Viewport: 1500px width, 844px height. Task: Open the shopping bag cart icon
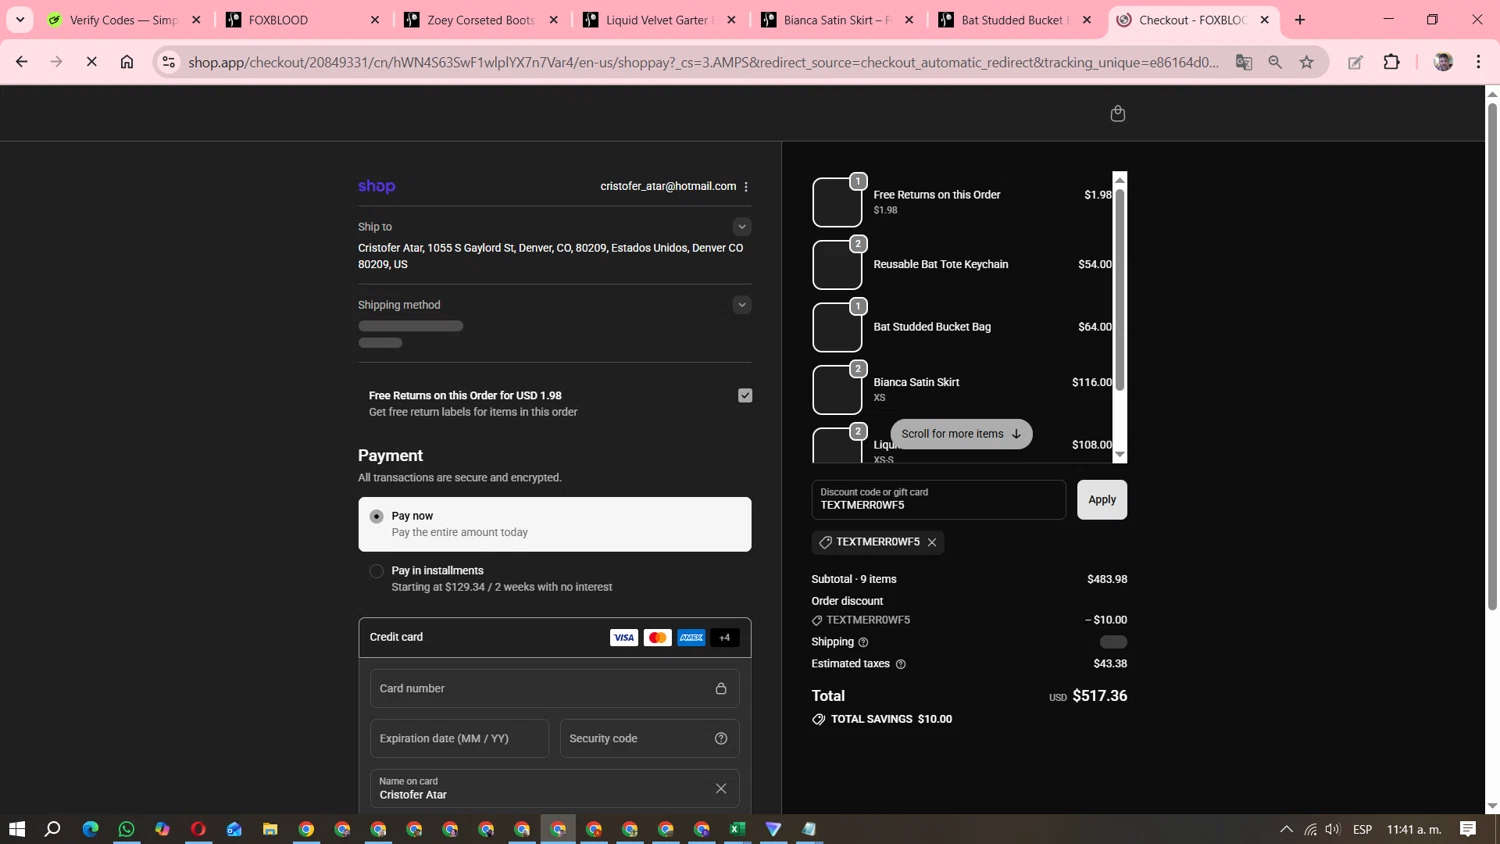(1118, 113)
